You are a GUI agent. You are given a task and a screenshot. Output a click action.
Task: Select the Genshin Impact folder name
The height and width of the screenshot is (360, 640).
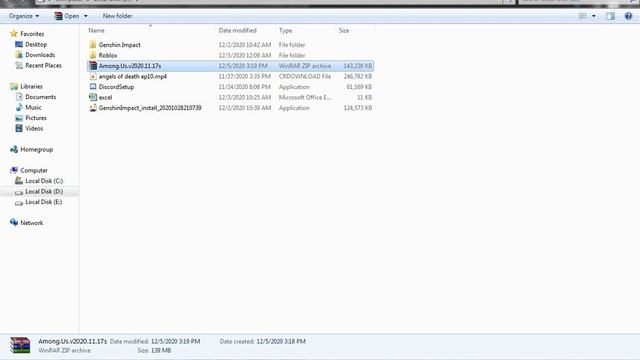click(x=120, y=44)
